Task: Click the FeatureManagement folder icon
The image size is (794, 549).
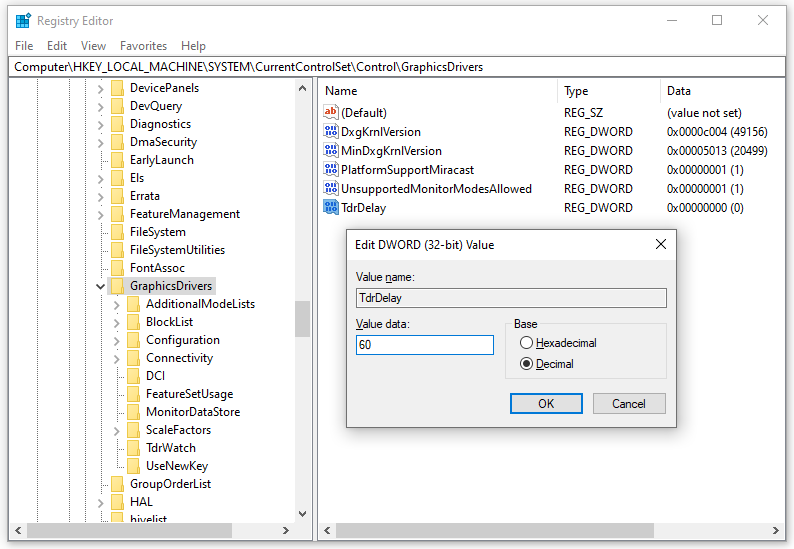Action: (117, 214)
